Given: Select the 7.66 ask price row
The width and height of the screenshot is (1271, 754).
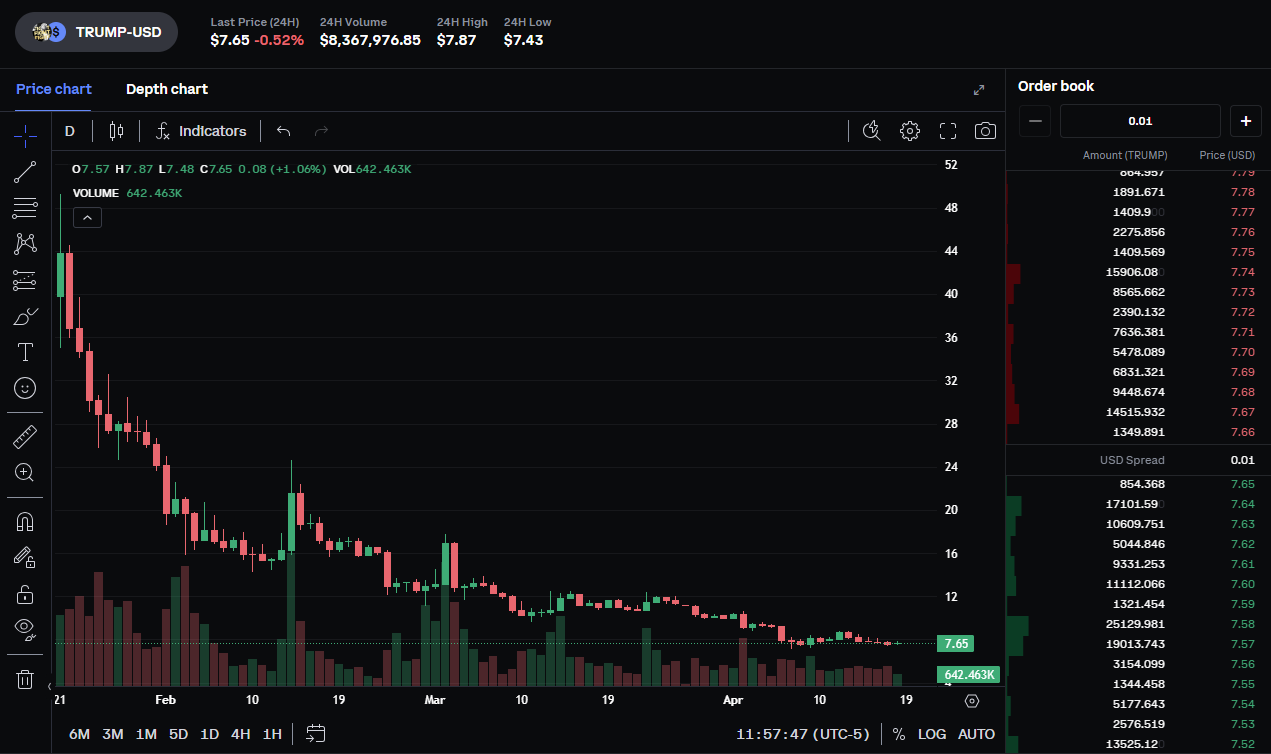Looking at the screenshot, I should pyautogui.click(x=1138, y=432).
